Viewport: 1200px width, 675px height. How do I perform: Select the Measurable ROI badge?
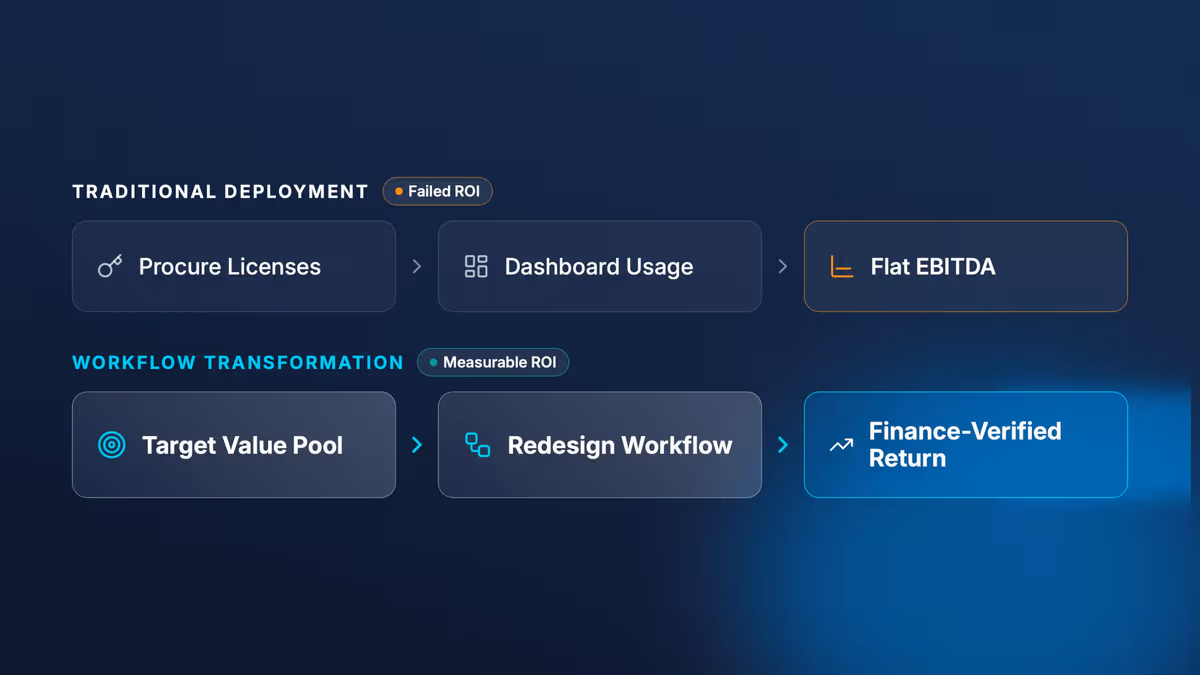click(493, 362)
